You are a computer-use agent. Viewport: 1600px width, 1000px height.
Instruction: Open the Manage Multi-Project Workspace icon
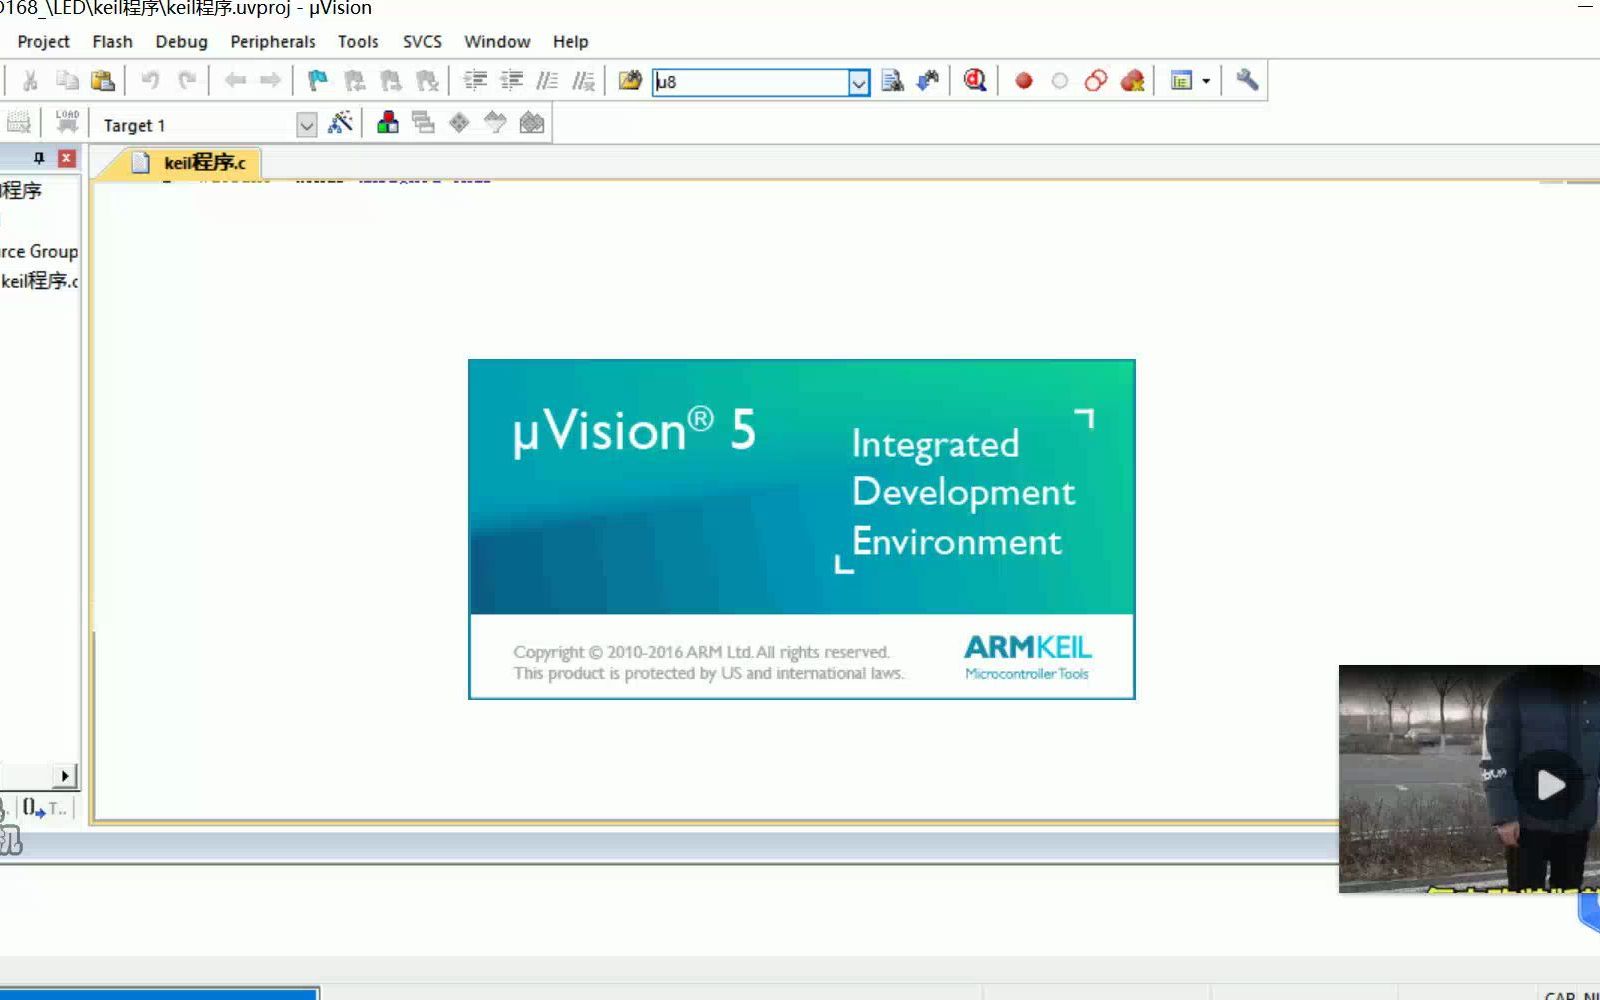(x=424, y=123)
